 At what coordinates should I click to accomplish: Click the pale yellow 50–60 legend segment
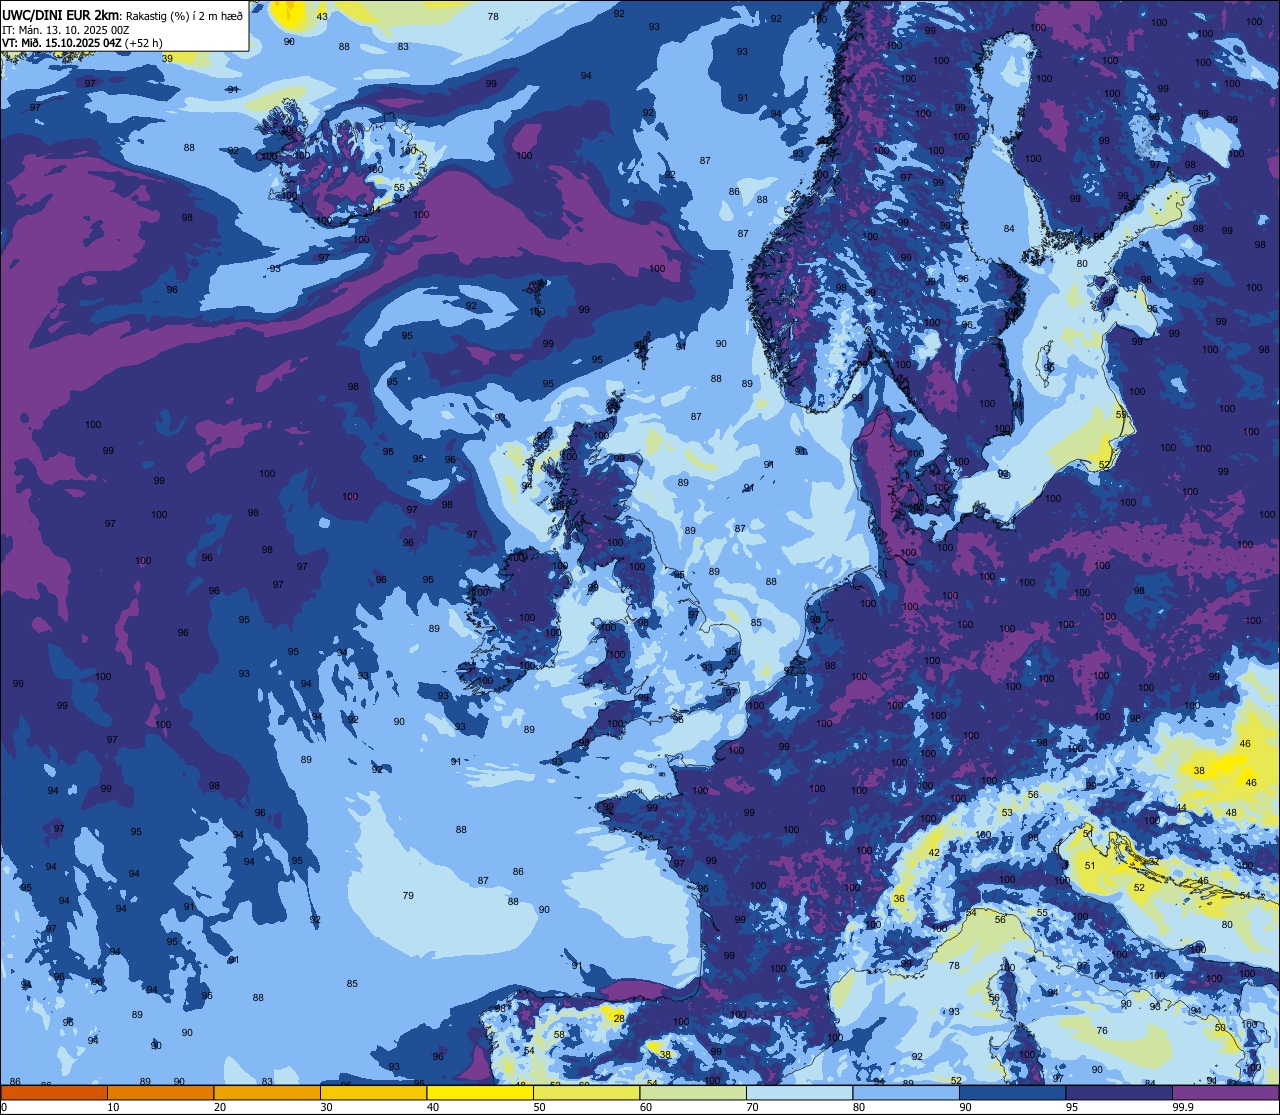pyautogui.click(x=586, y=1093)
